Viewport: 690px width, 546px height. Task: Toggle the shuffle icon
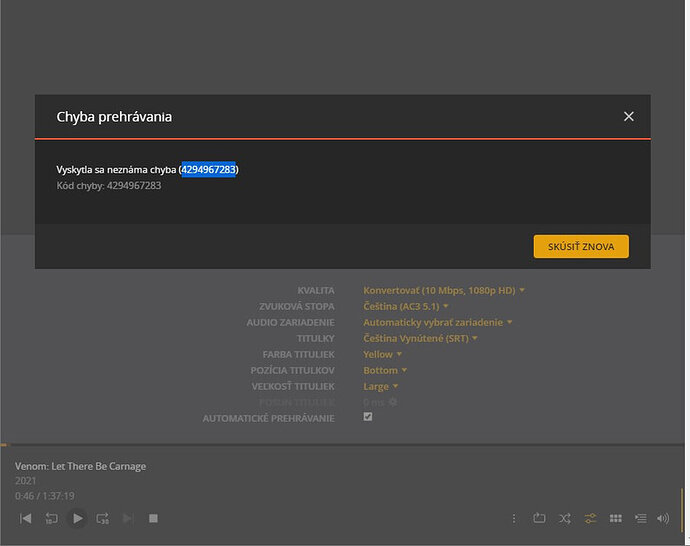pyautogui.click(x=565, y=518)
